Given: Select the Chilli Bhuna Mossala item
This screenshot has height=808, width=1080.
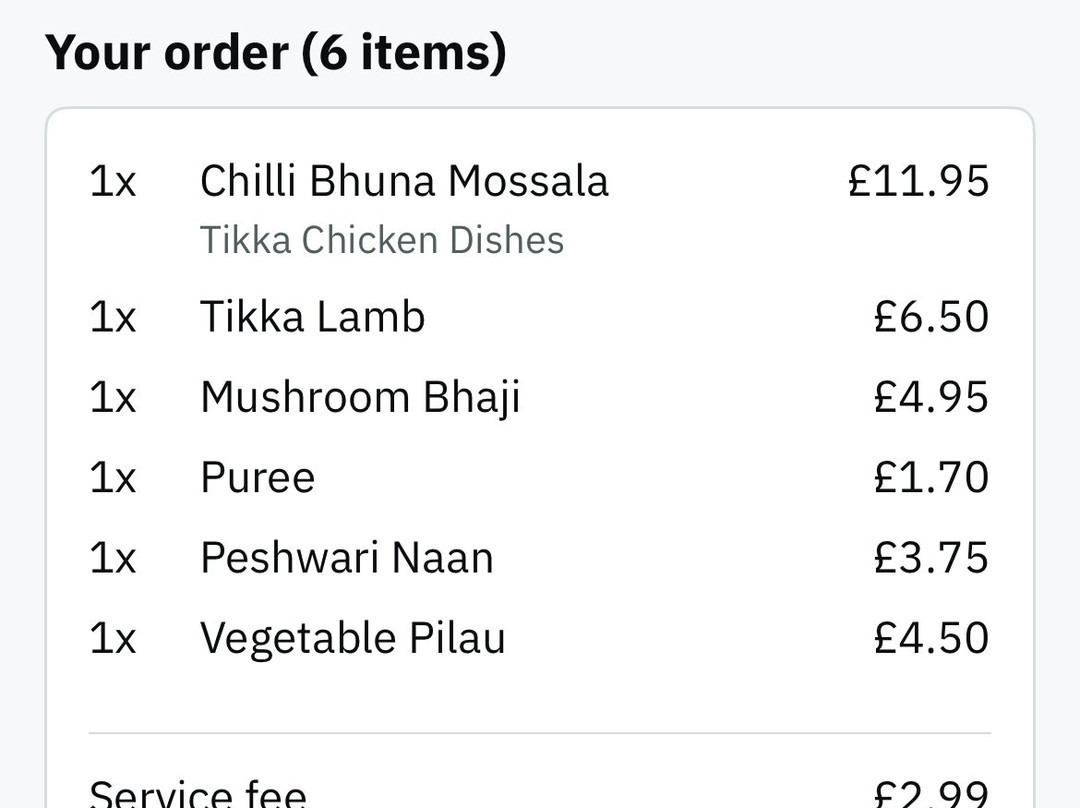Looking at the screenshot, I should 404,182.
